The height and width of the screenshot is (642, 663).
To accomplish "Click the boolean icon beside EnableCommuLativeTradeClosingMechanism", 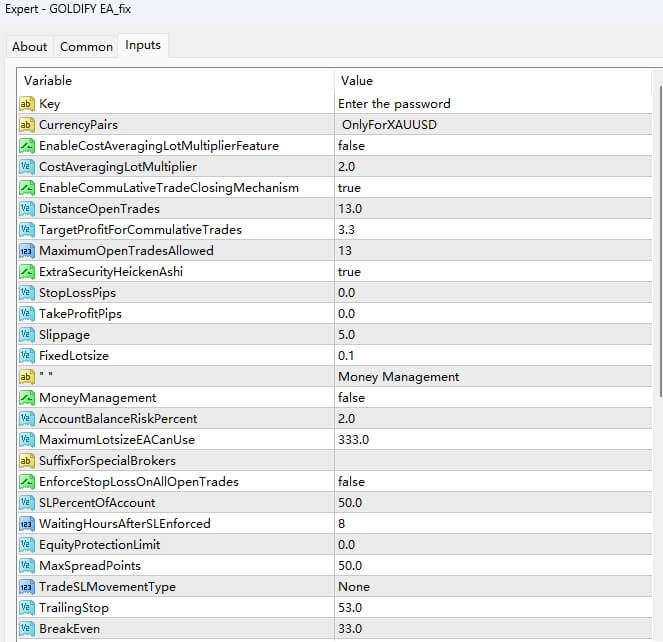I will click(x=26, y=188).
